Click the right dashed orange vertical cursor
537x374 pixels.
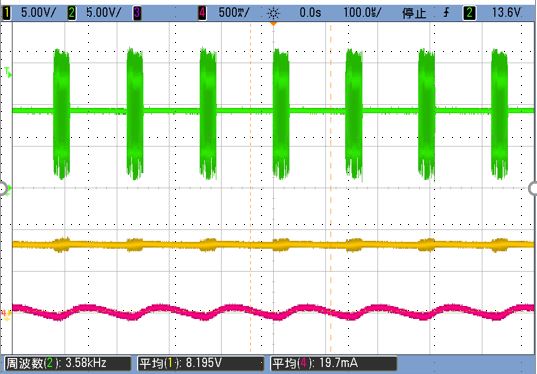[330, 188]
